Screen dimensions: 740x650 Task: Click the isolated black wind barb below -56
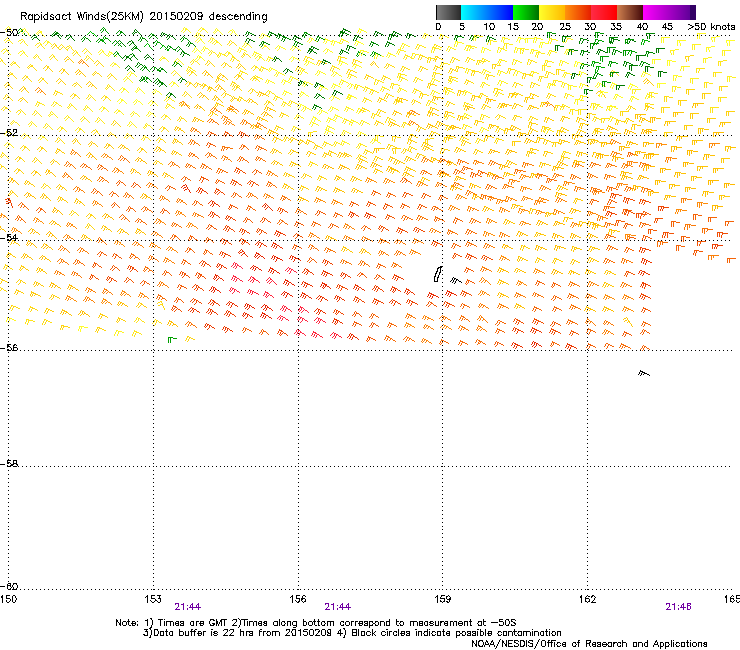click(x=644, y=373)
